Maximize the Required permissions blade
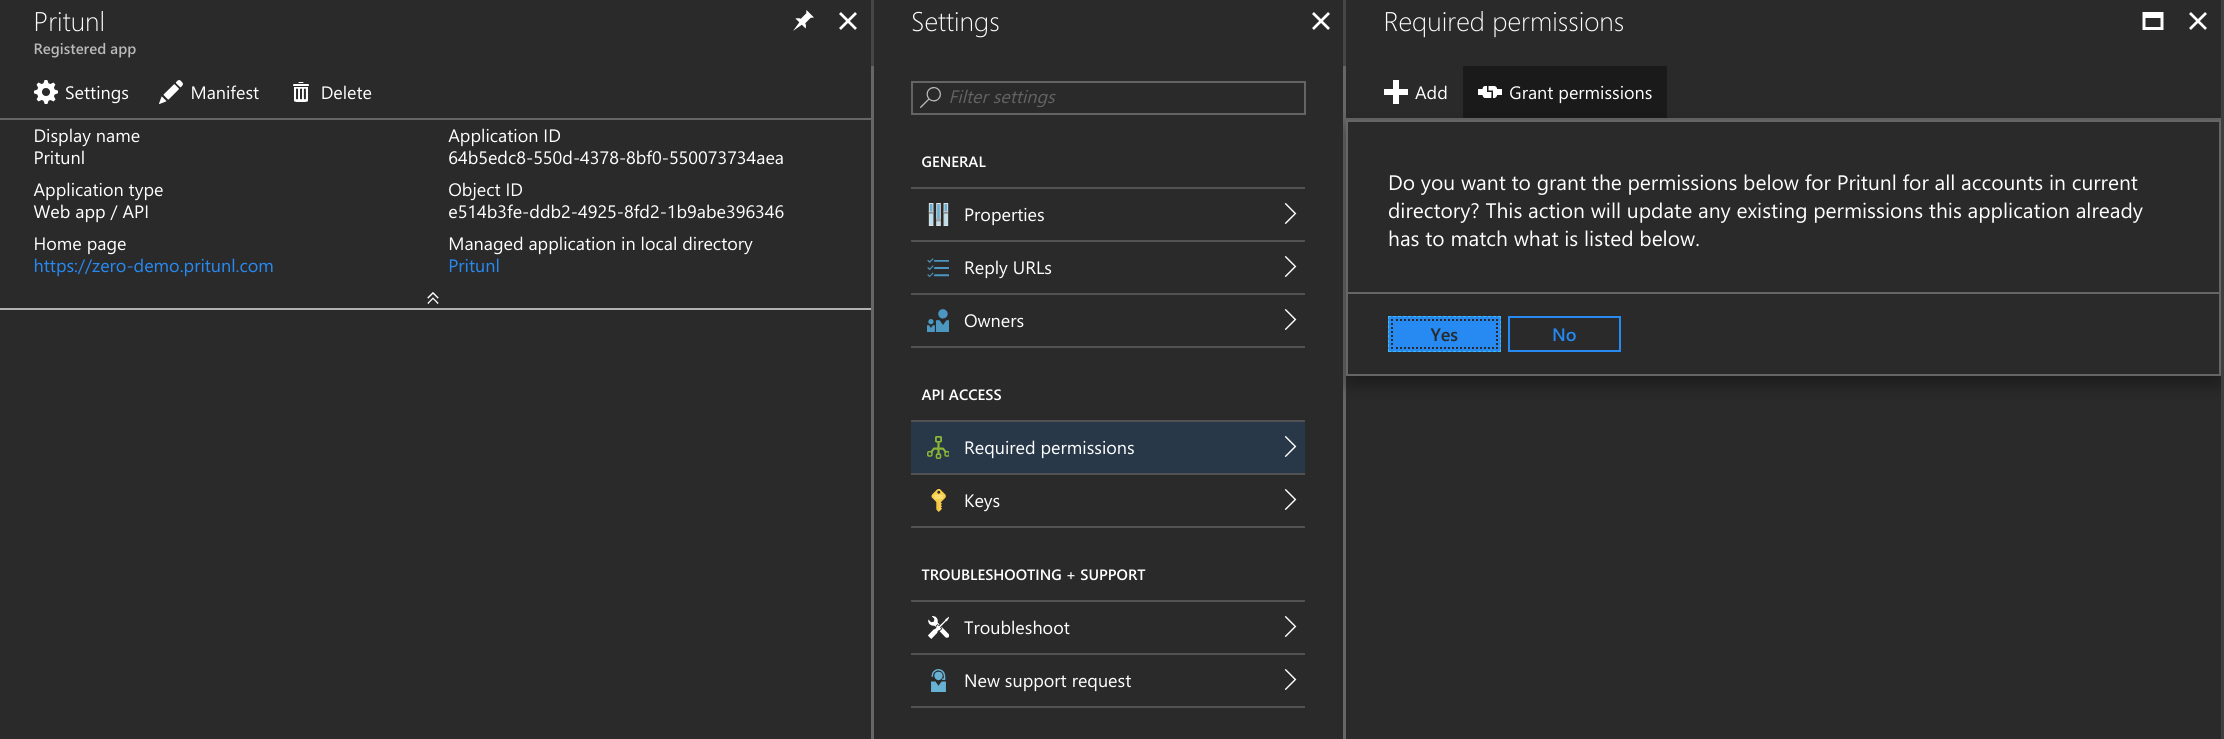The height and width of the screenshot is (739, 2224). pos(2153,21)
